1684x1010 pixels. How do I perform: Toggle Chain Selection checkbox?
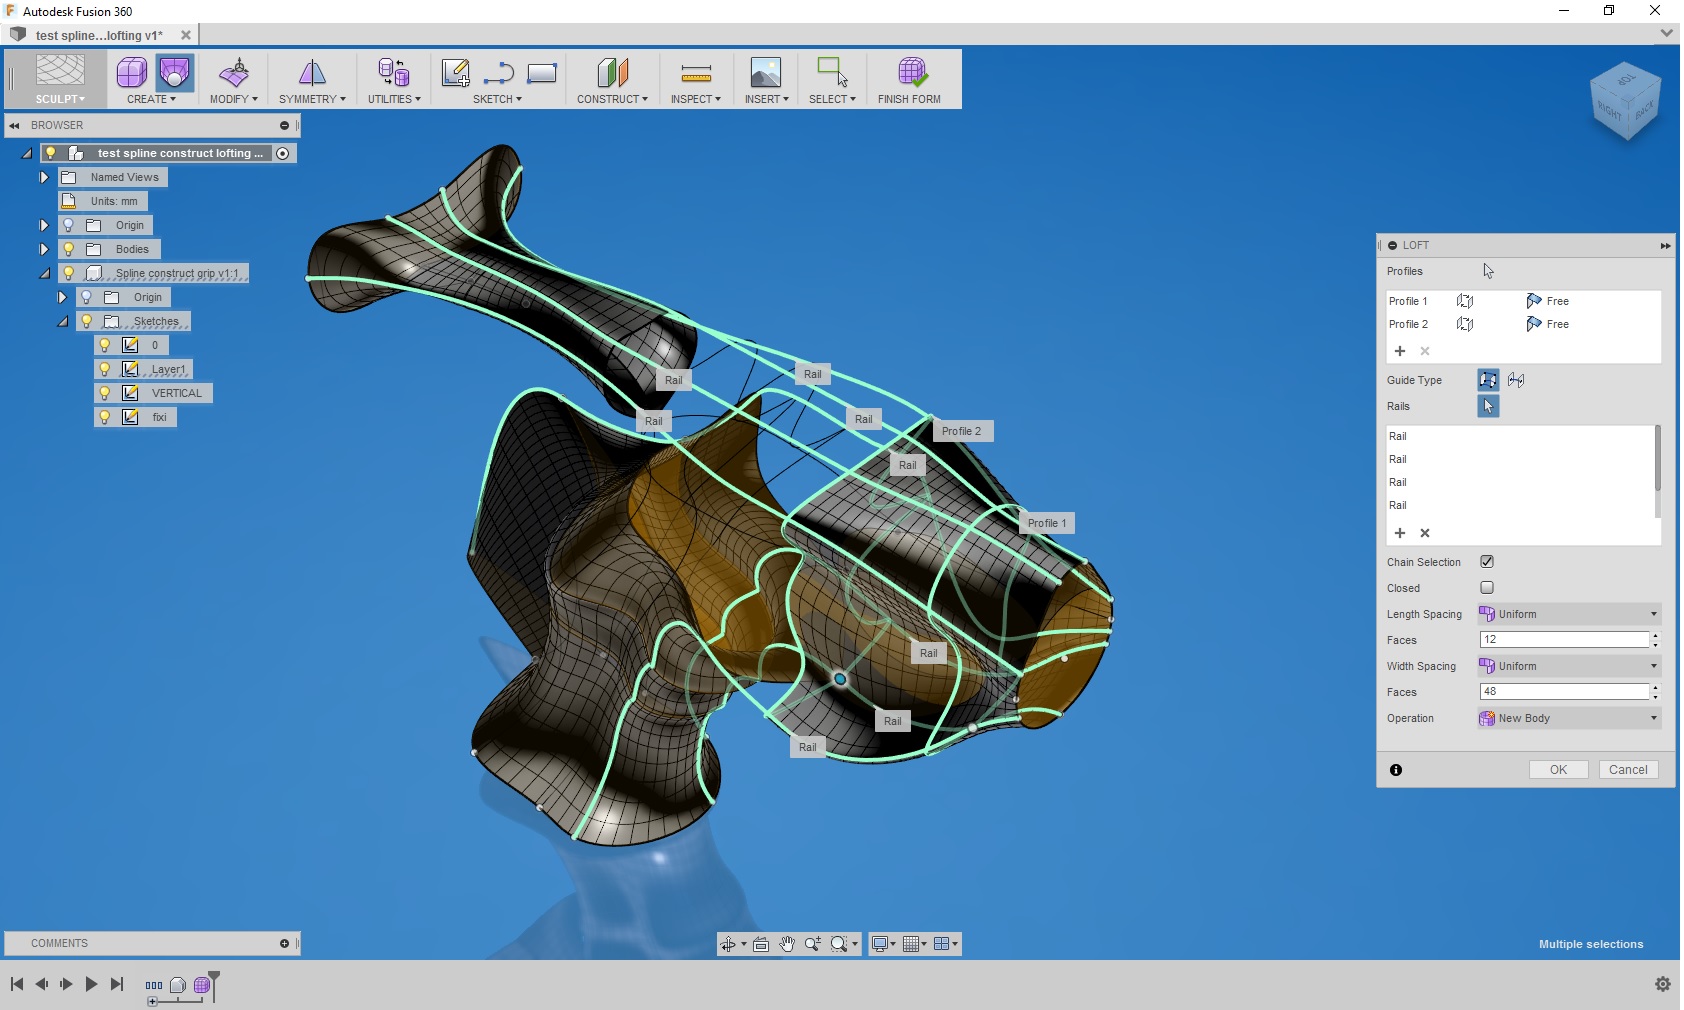pos(1487,562)
